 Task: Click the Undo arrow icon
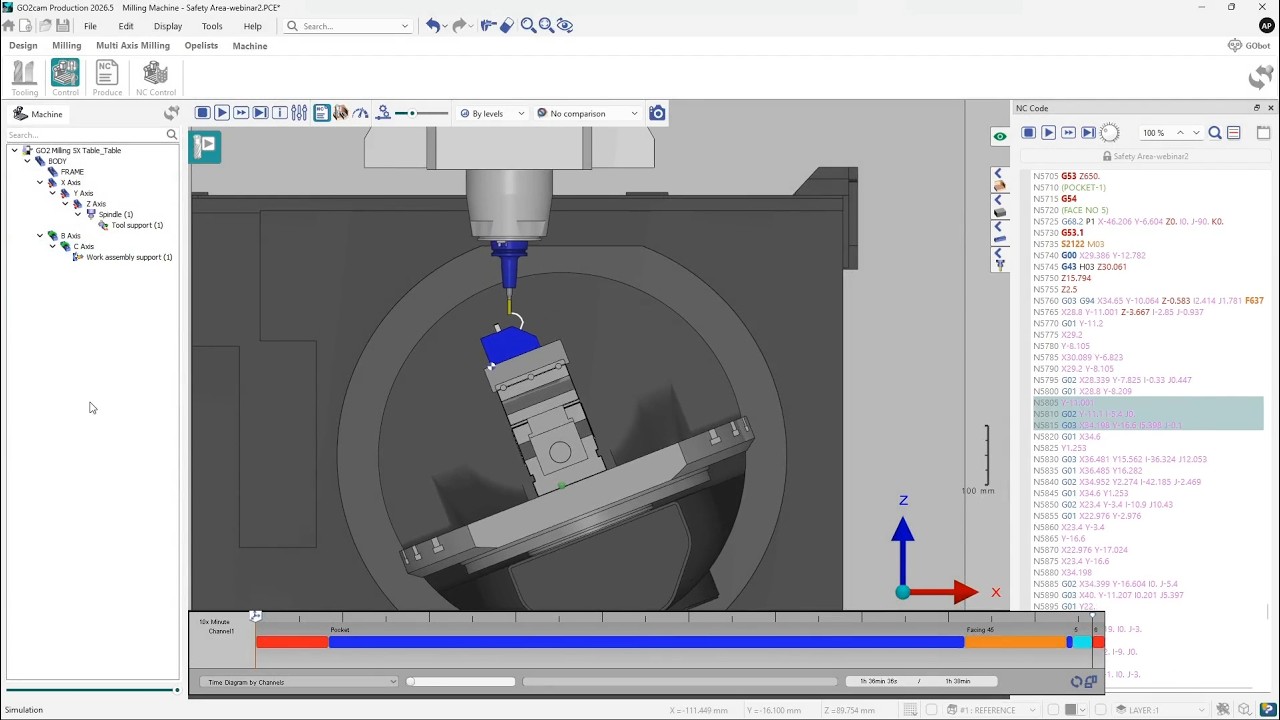point(432,26)
